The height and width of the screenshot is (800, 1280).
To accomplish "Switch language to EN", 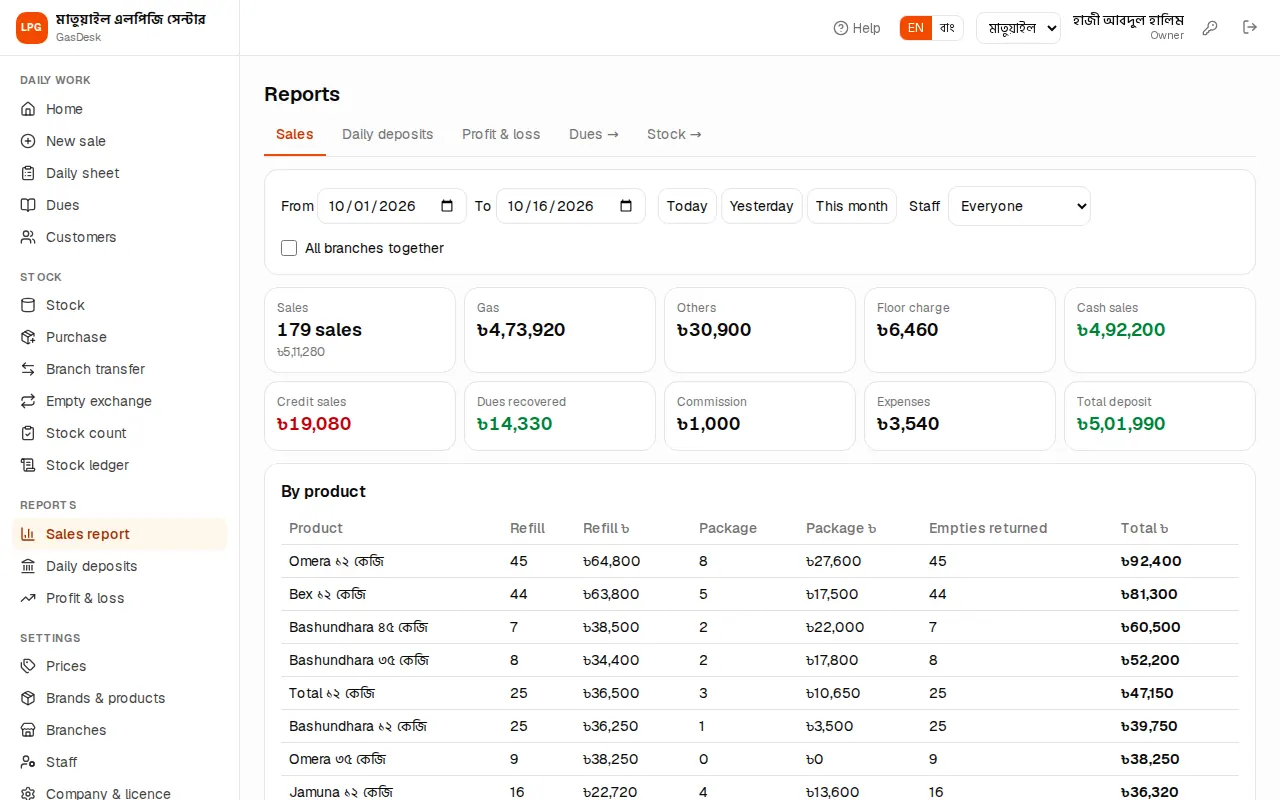I will [916, 28].
